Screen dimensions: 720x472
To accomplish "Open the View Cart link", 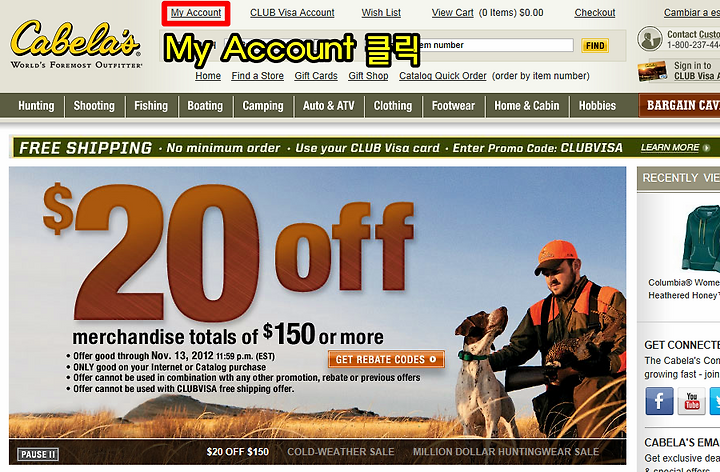I will (452, 13).
